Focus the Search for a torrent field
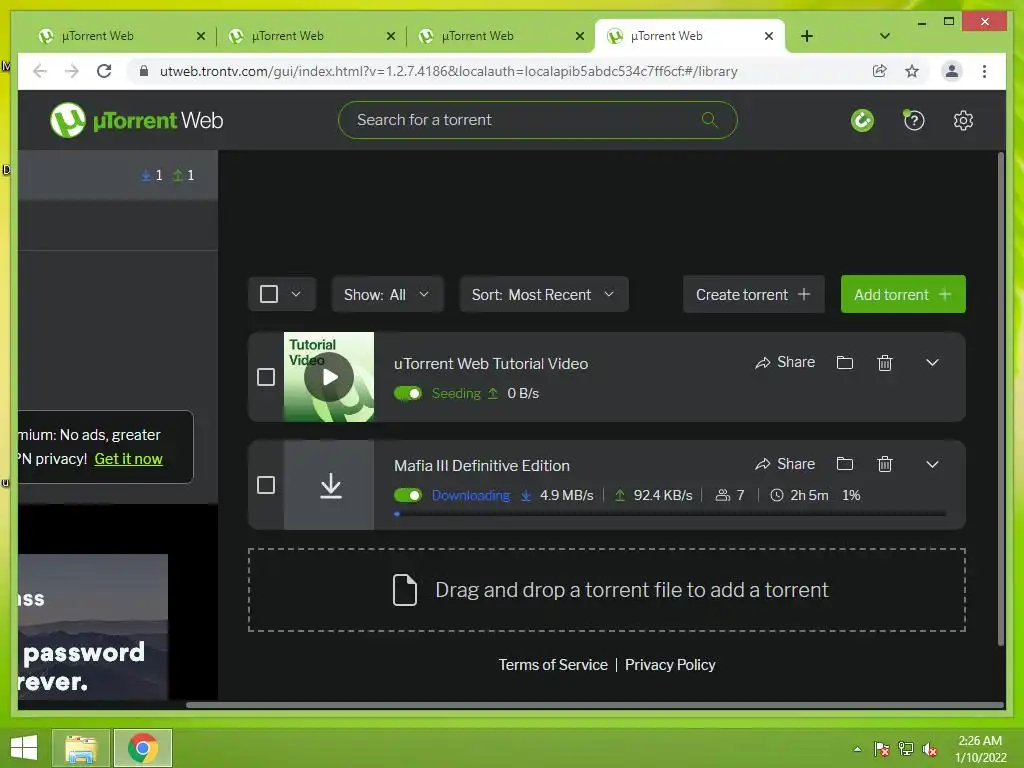Image resolution: width=1024 pixels, height=768 pixels. [537, 120]
